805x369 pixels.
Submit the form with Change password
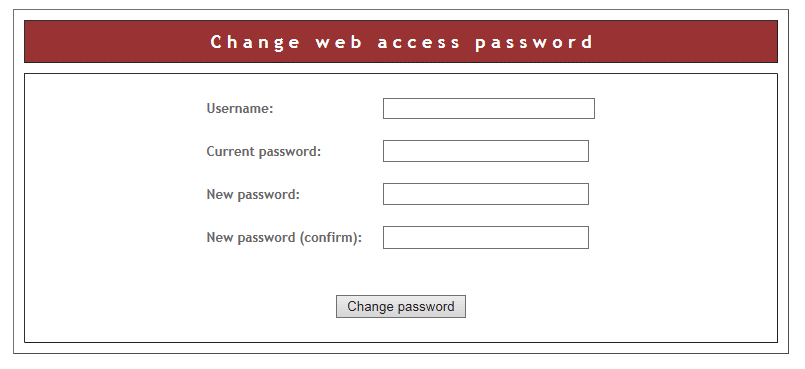401,306
